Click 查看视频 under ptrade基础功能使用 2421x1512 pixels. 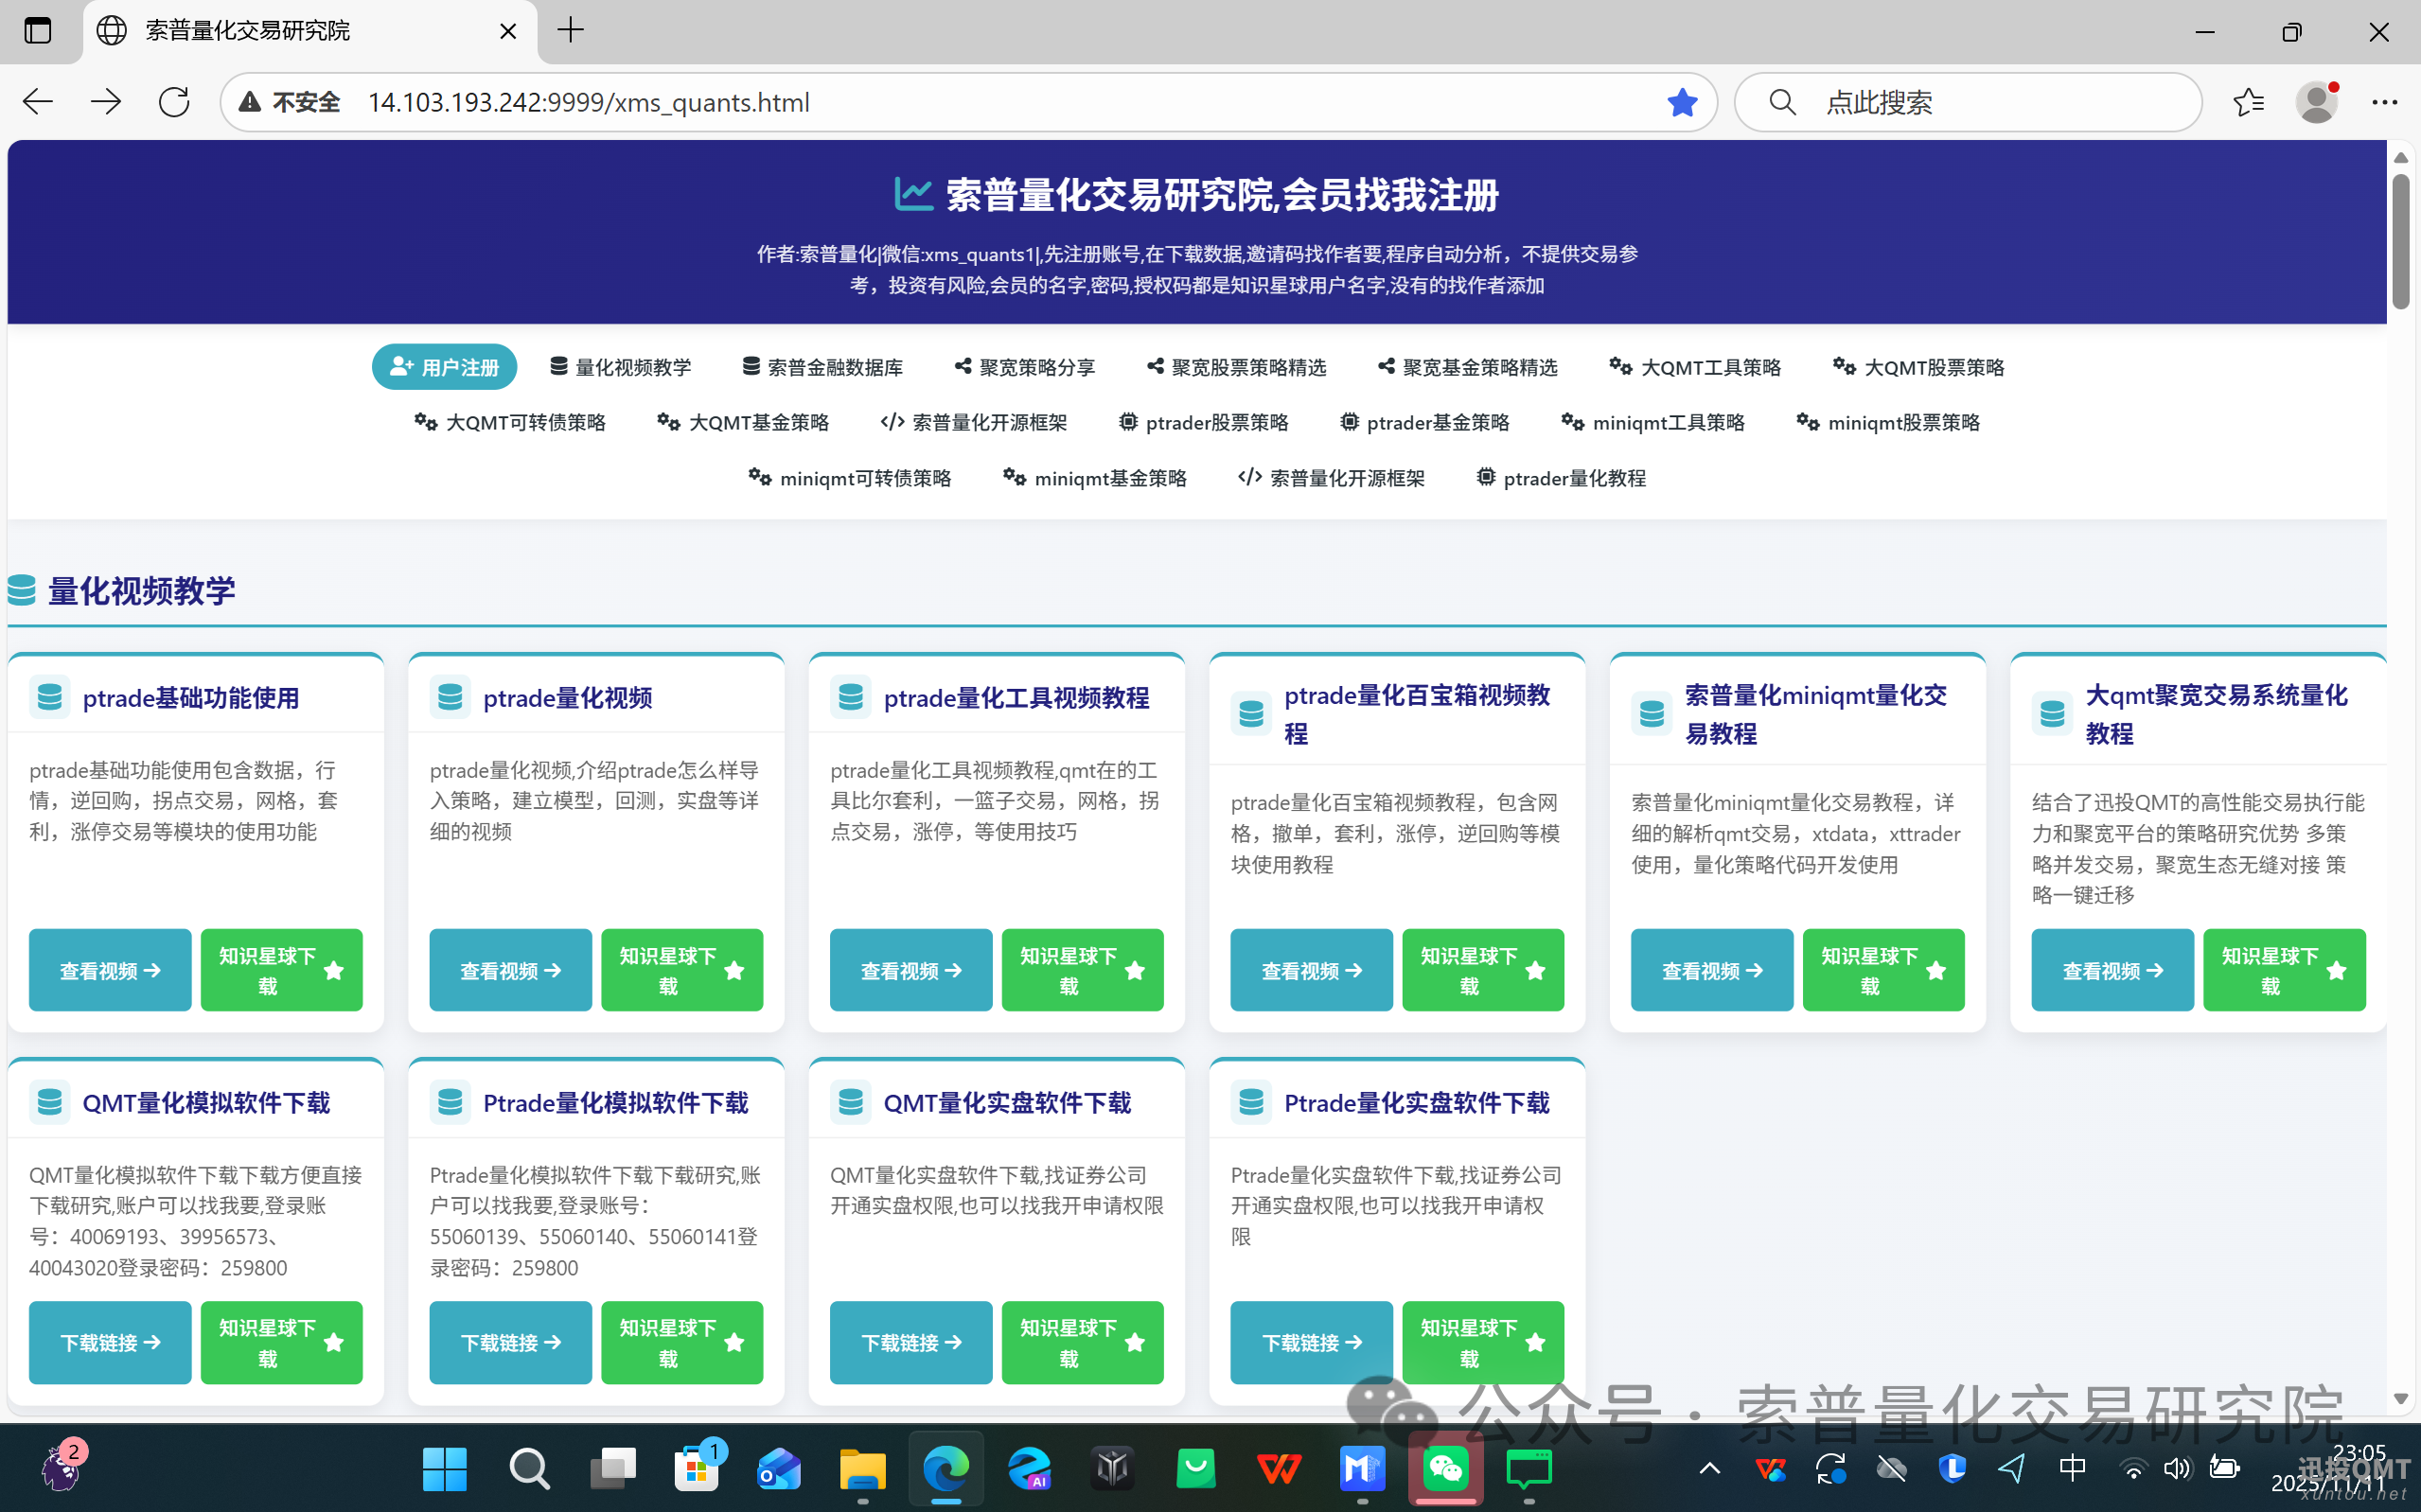tap(110, 970)
